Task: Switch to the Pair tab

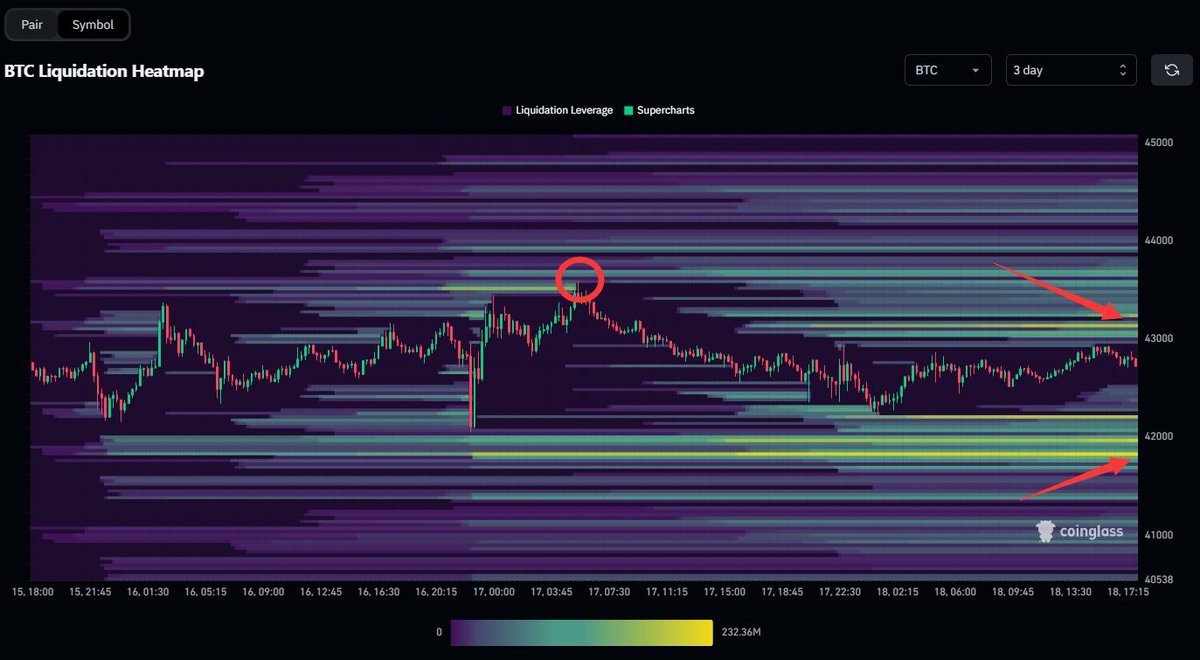Action: coord(30,24)
